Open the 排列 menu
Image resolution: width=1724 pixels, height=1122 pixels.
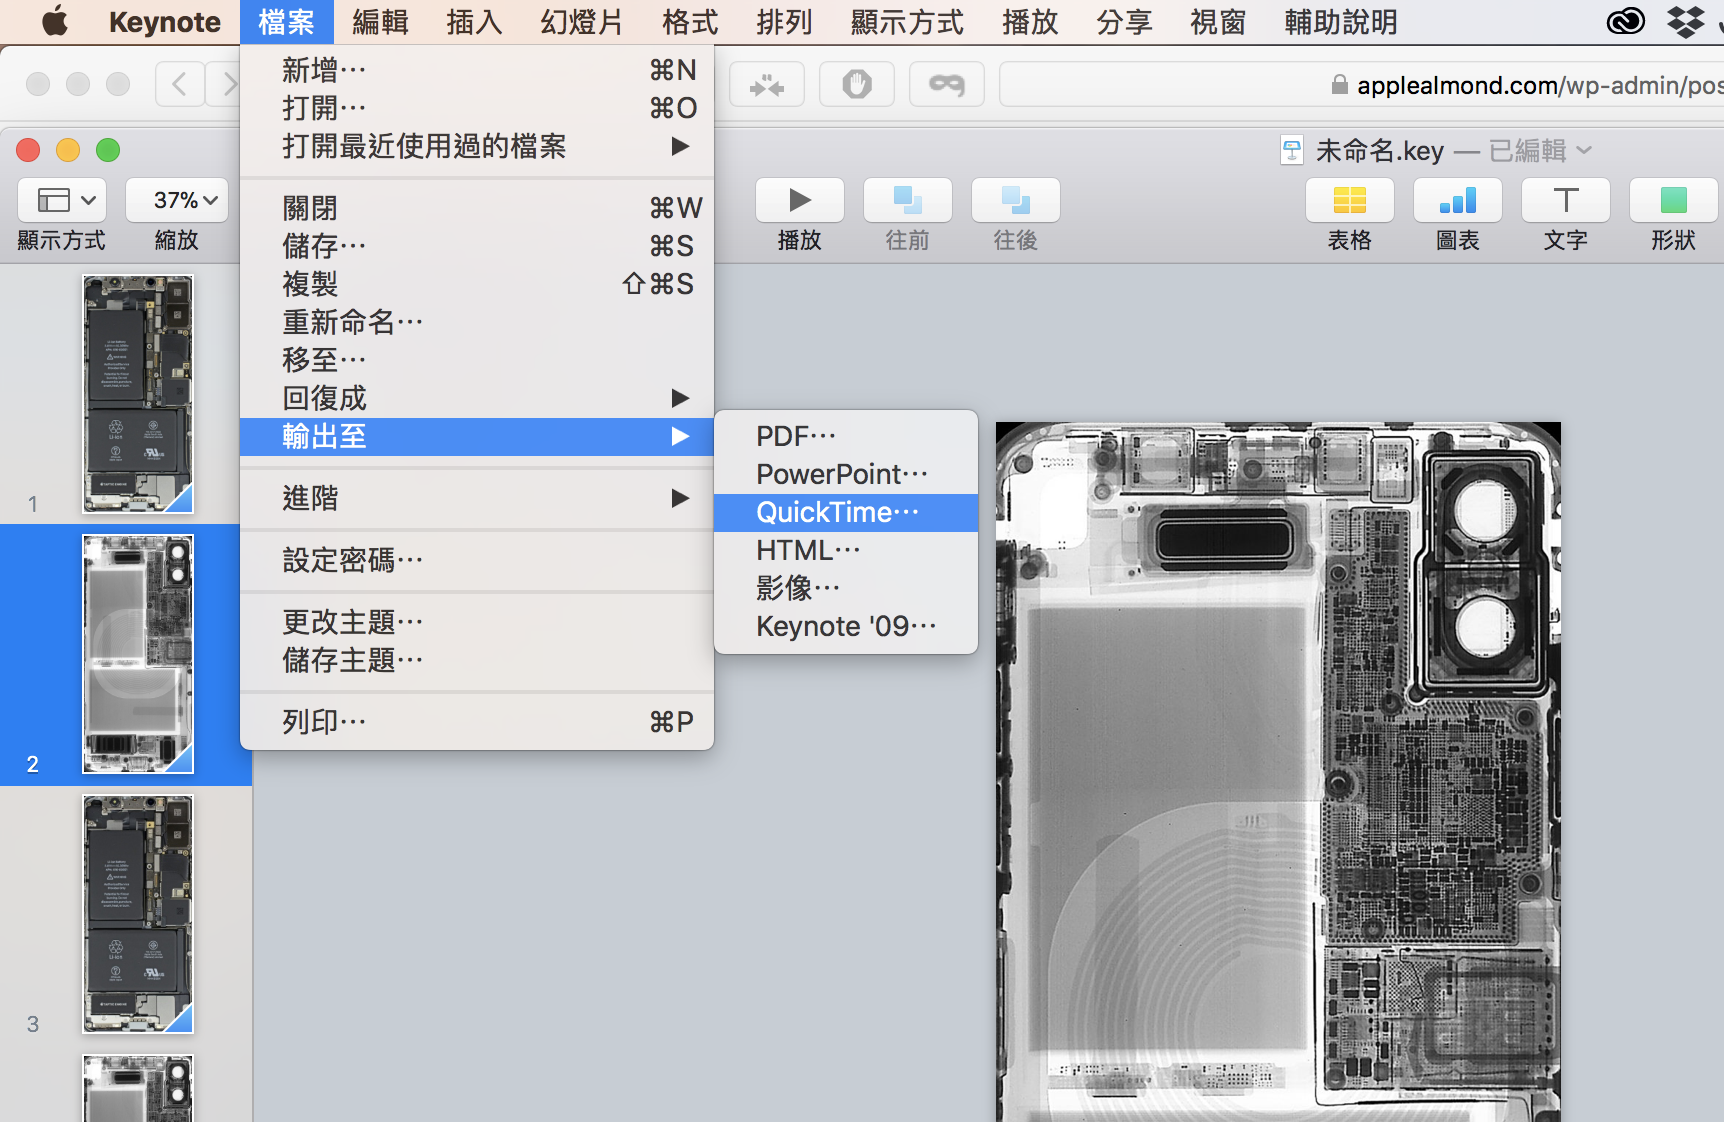pyautogui.click(x=784, y=22)
